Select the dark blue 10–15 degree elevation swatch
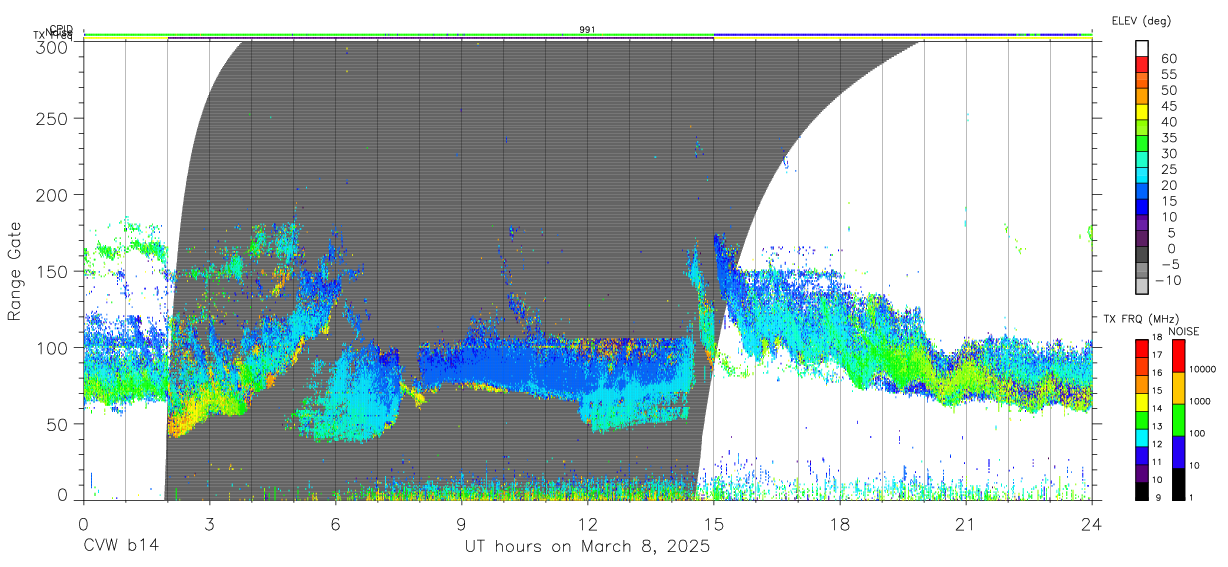Image resolution: width=1228 pixels, height=567 pixels. 1142,208
